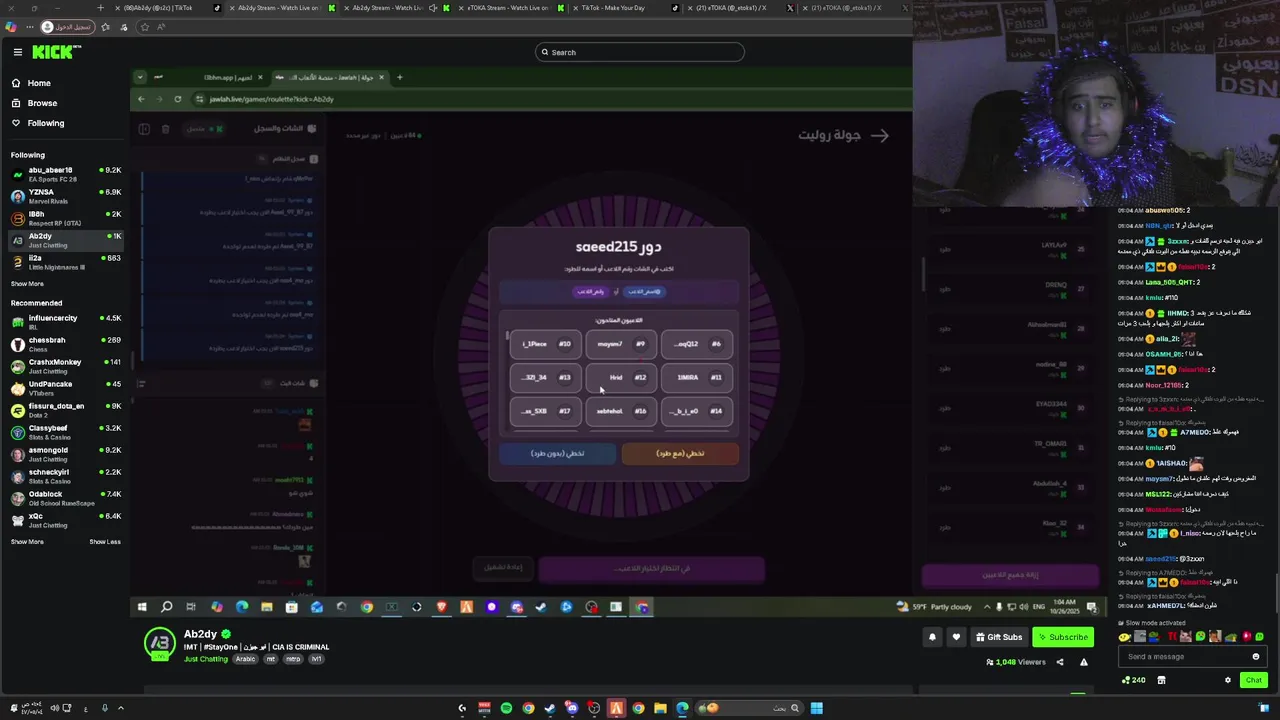The height and width of the screenshot is (720, 1280).
Task: Open abu_abeer18 channel in Following list
Action: (x=65, y=174)
